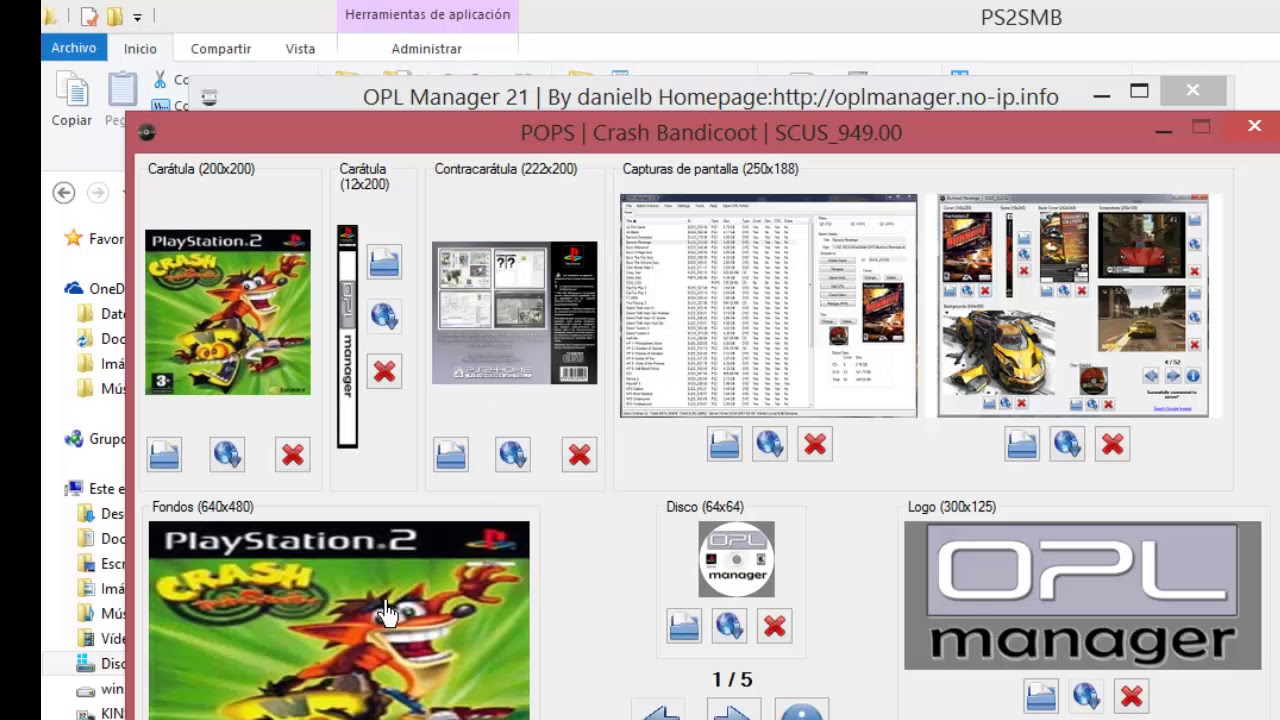Select the Herramientas de aplicación contextual tab

coord(427,15)
